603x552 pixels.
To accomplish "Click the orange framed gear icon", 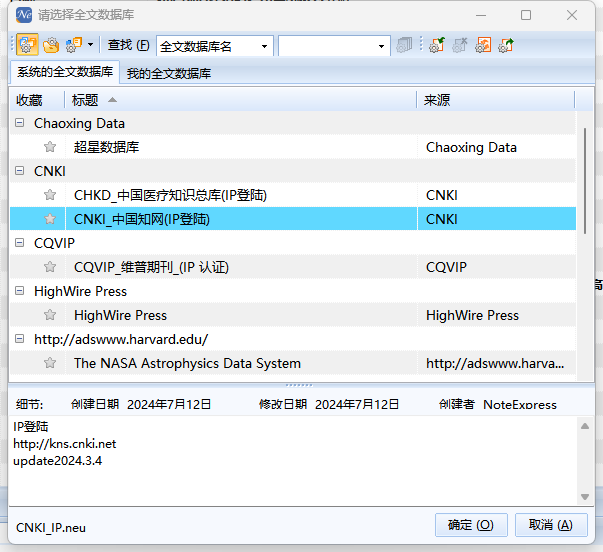I will pos(483,45).
